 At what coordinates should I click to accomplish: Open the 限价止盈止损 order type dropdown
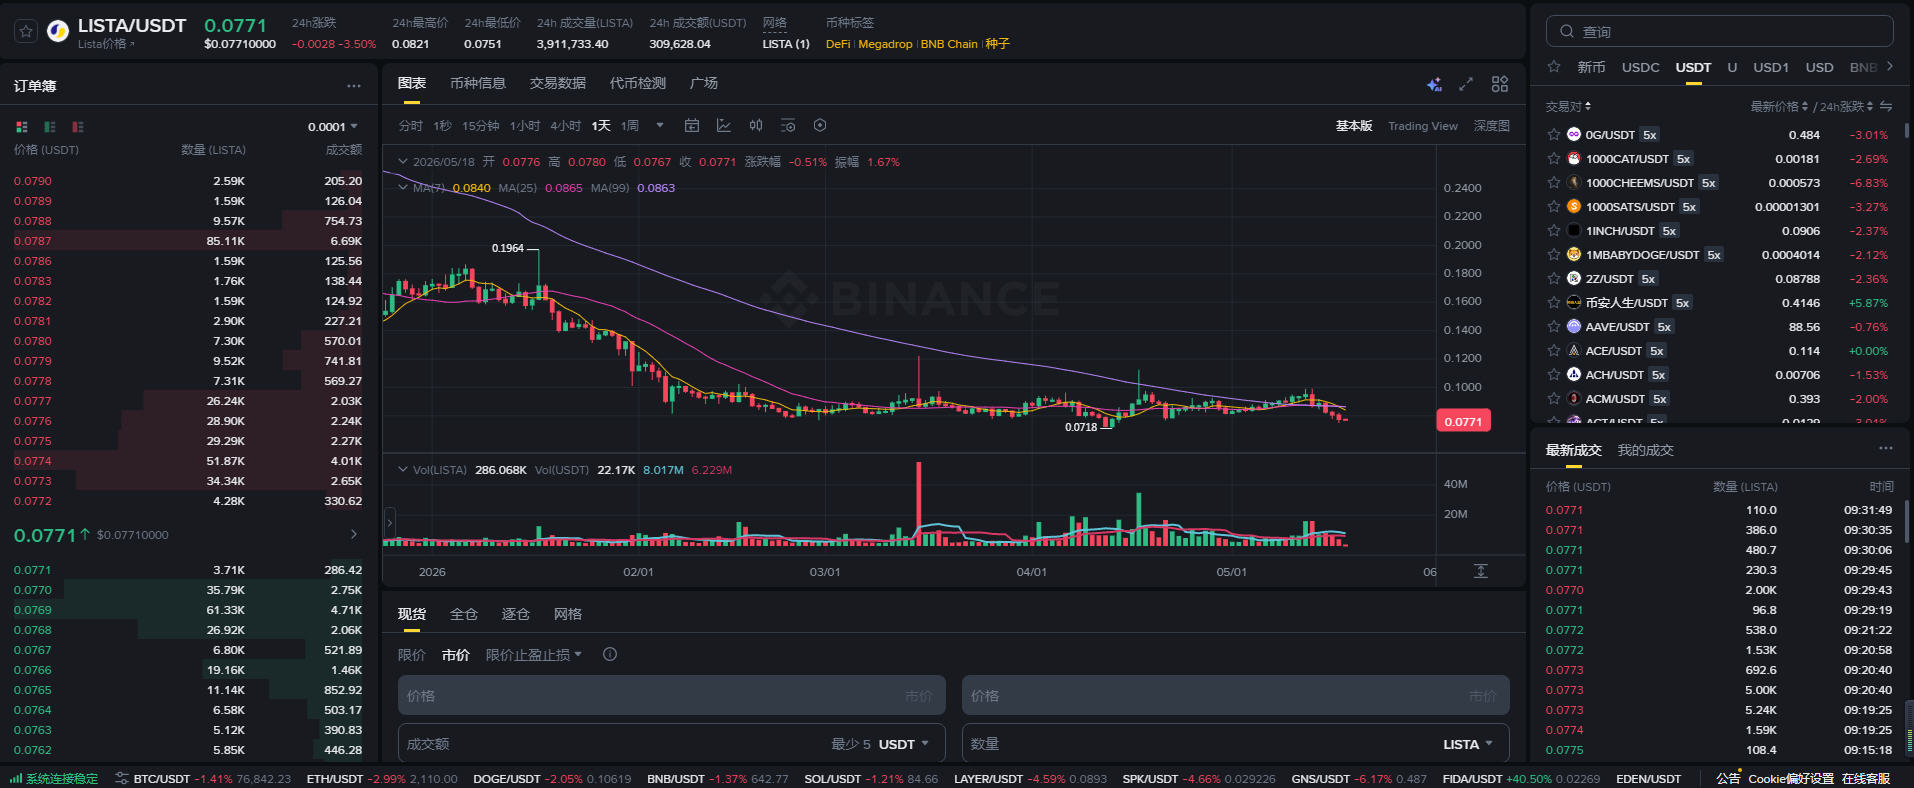pyautogui.click(x=534, y=655)
